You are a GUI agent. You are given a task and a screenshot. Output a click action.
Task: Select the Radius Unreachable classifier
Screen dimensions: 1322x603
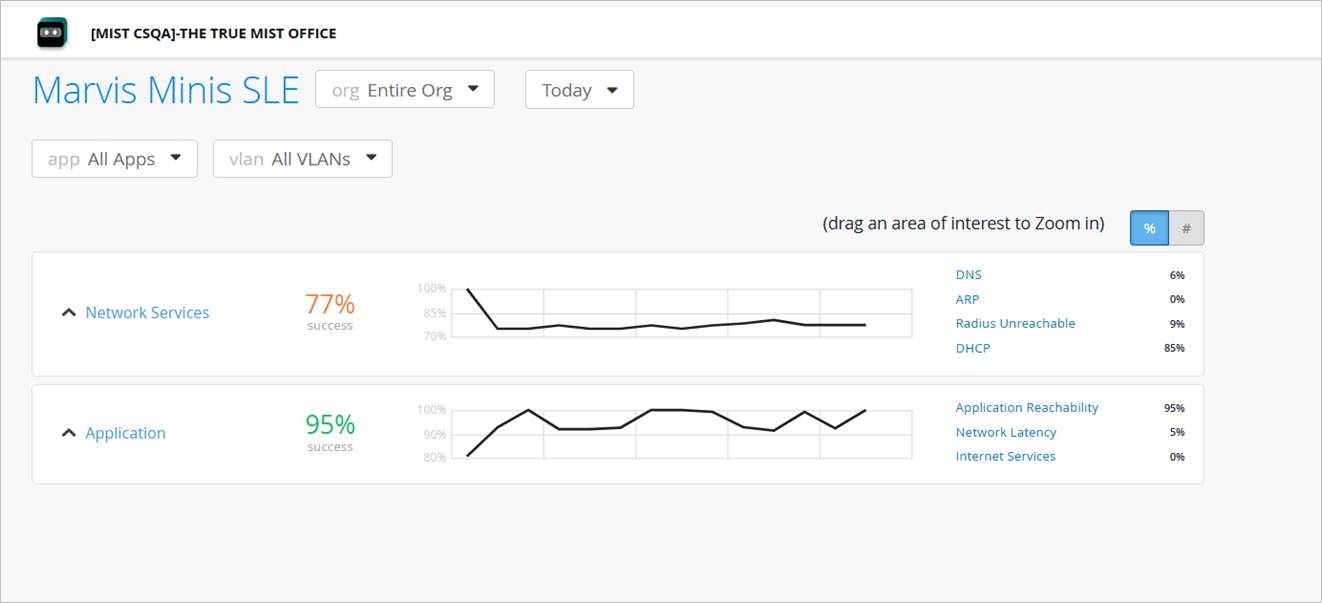click(1015, 324)
